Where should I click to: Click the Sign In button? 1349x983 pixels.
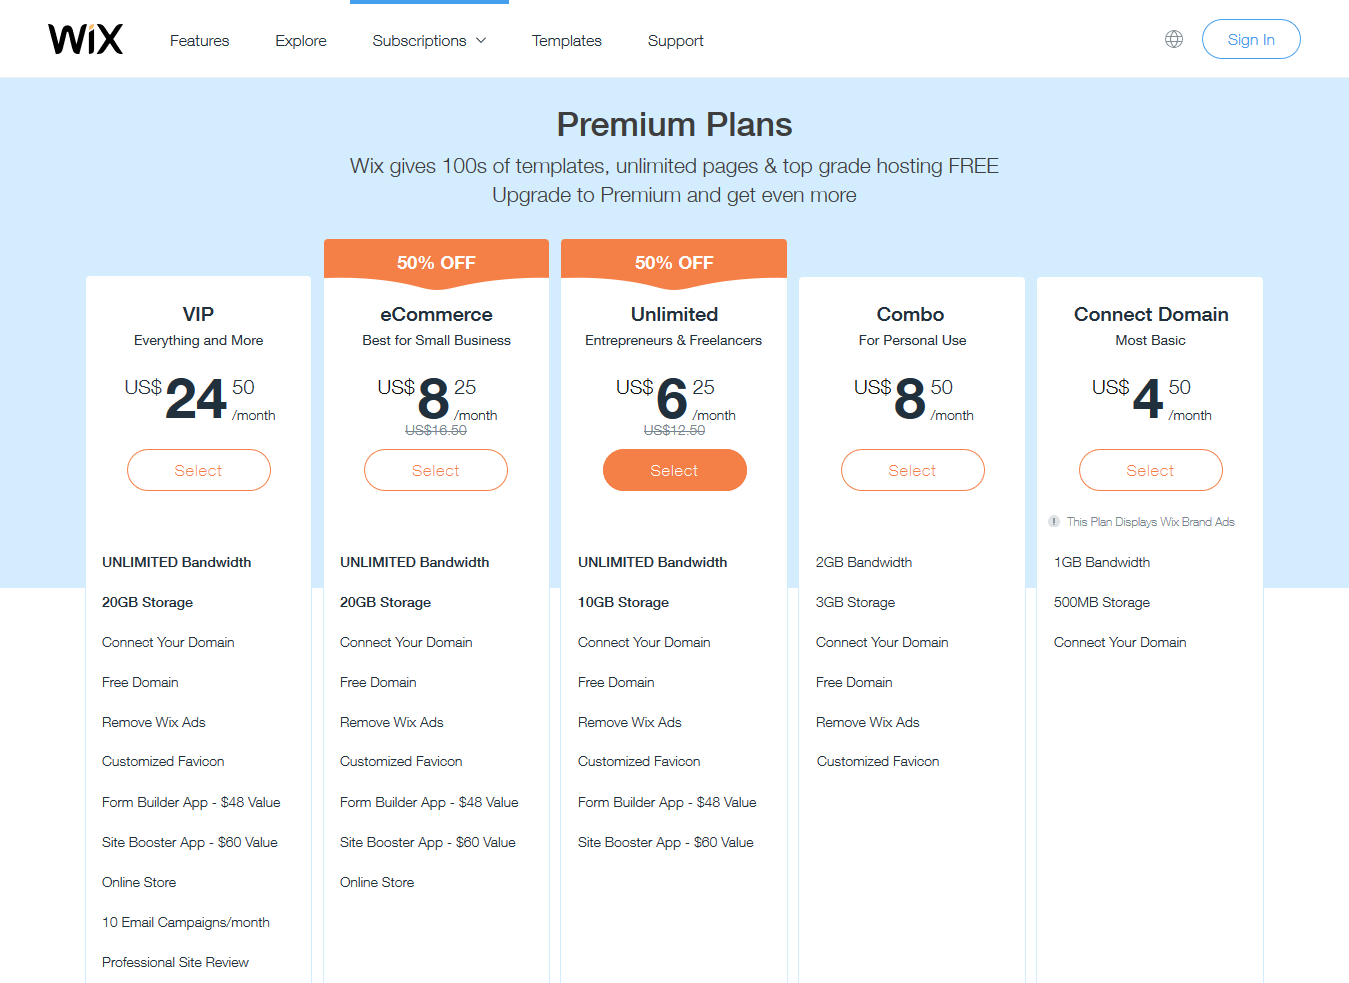click(1251, 39)
